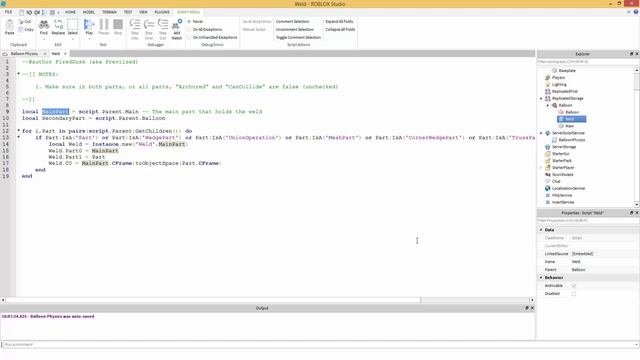Image resolution: width=640 pixels, height=360 pixels.
Task: Collapse the Balloon model node arrow
Action: click(x=548, y=105)
